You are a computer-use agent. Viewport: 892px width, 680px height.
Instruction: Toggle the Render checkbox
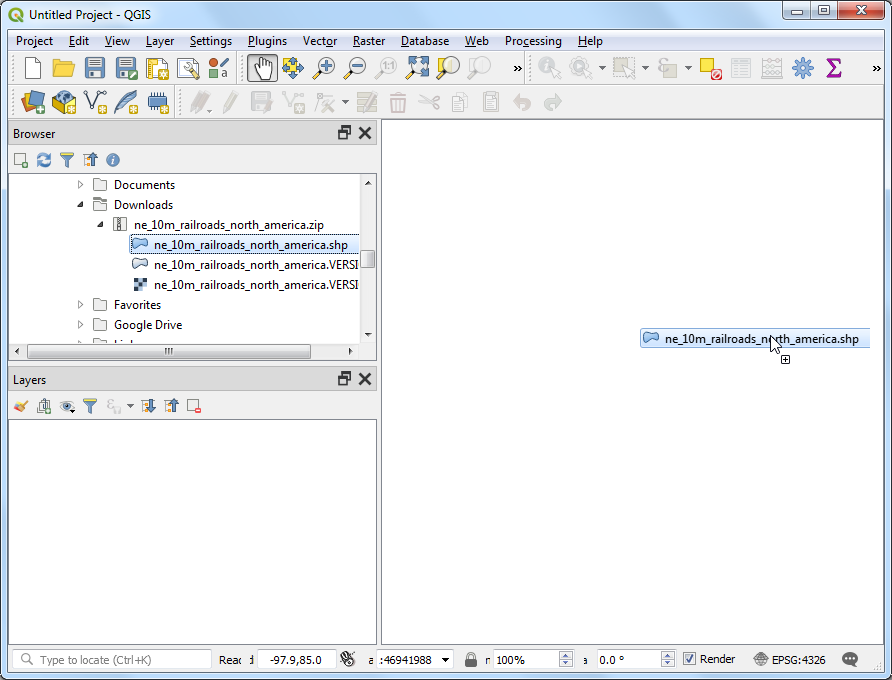coord(689,659)
